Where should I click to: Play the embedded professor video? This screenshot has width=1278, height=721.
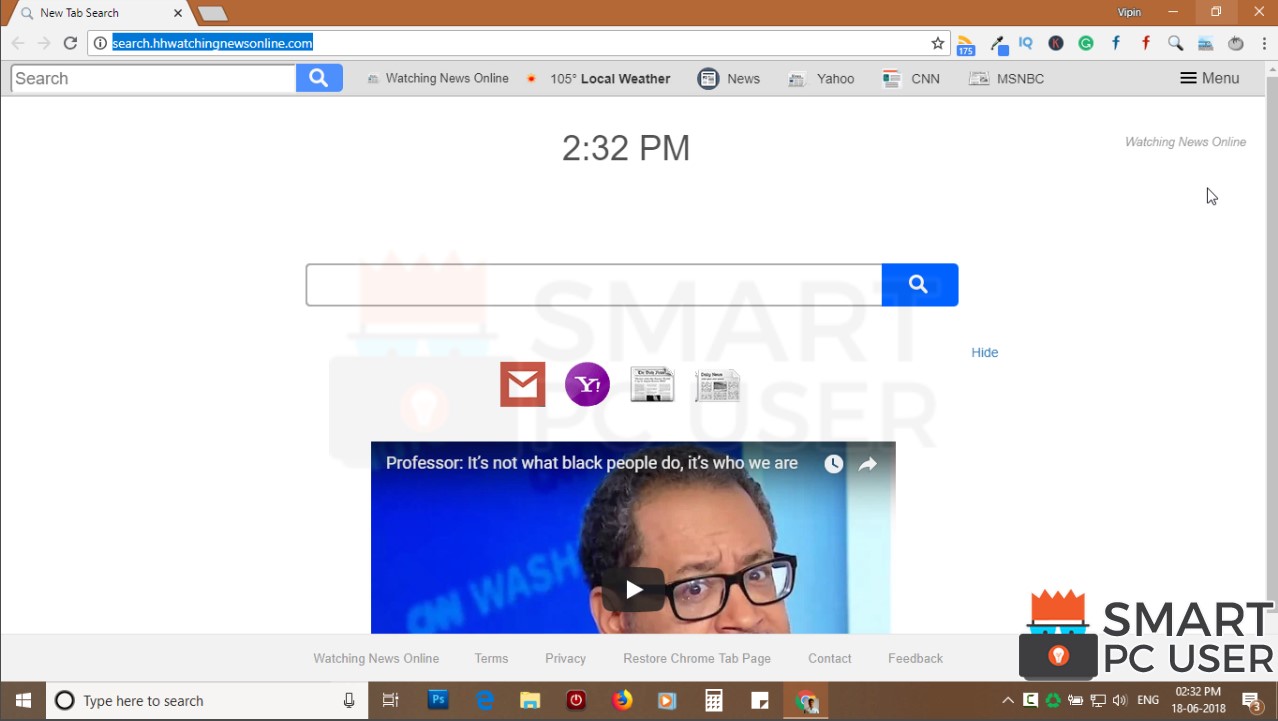[x=633, y=589]
